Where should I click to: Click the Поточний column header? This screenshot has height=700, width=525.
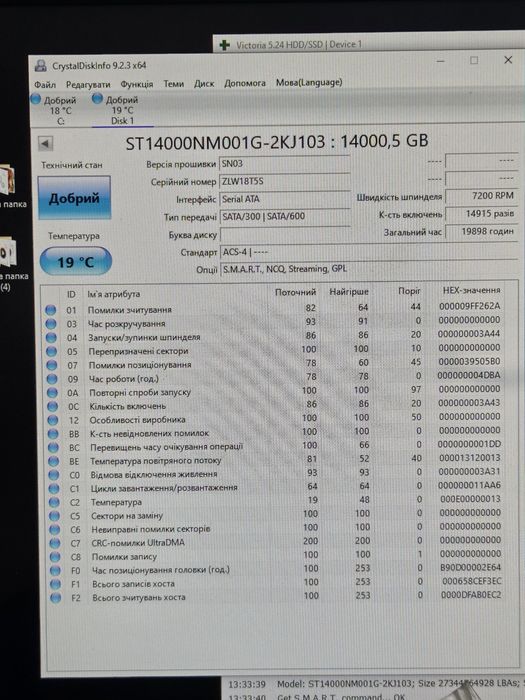(296, 292)
